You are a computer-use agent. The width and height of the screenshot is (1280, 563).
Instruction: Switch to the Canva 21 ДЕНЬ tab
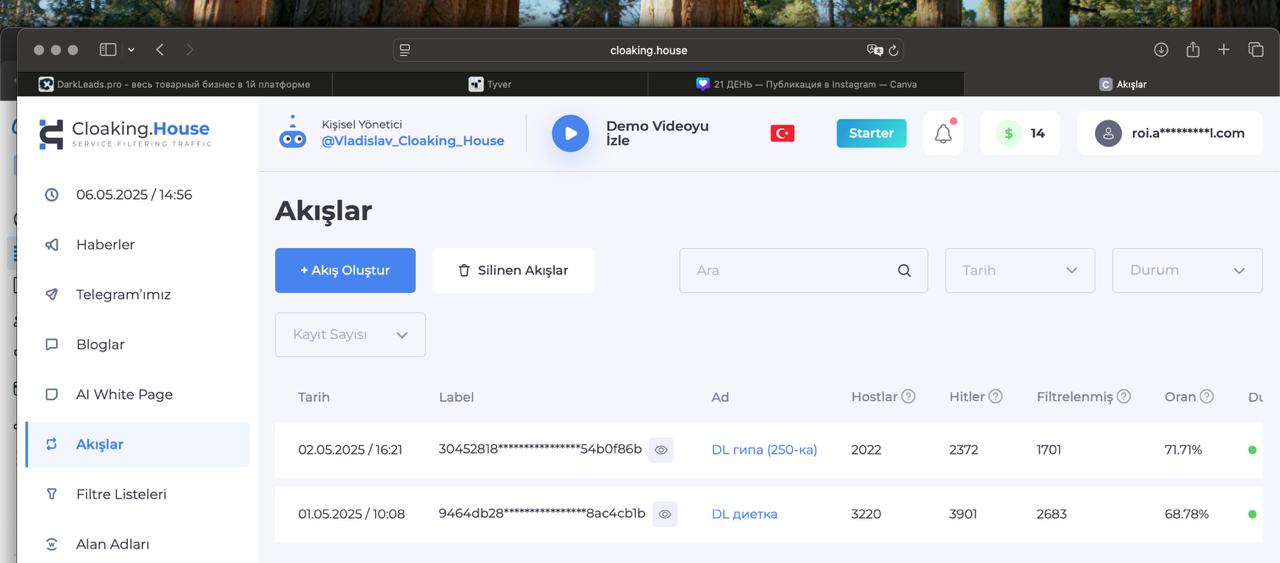click(x=806, y=84)
